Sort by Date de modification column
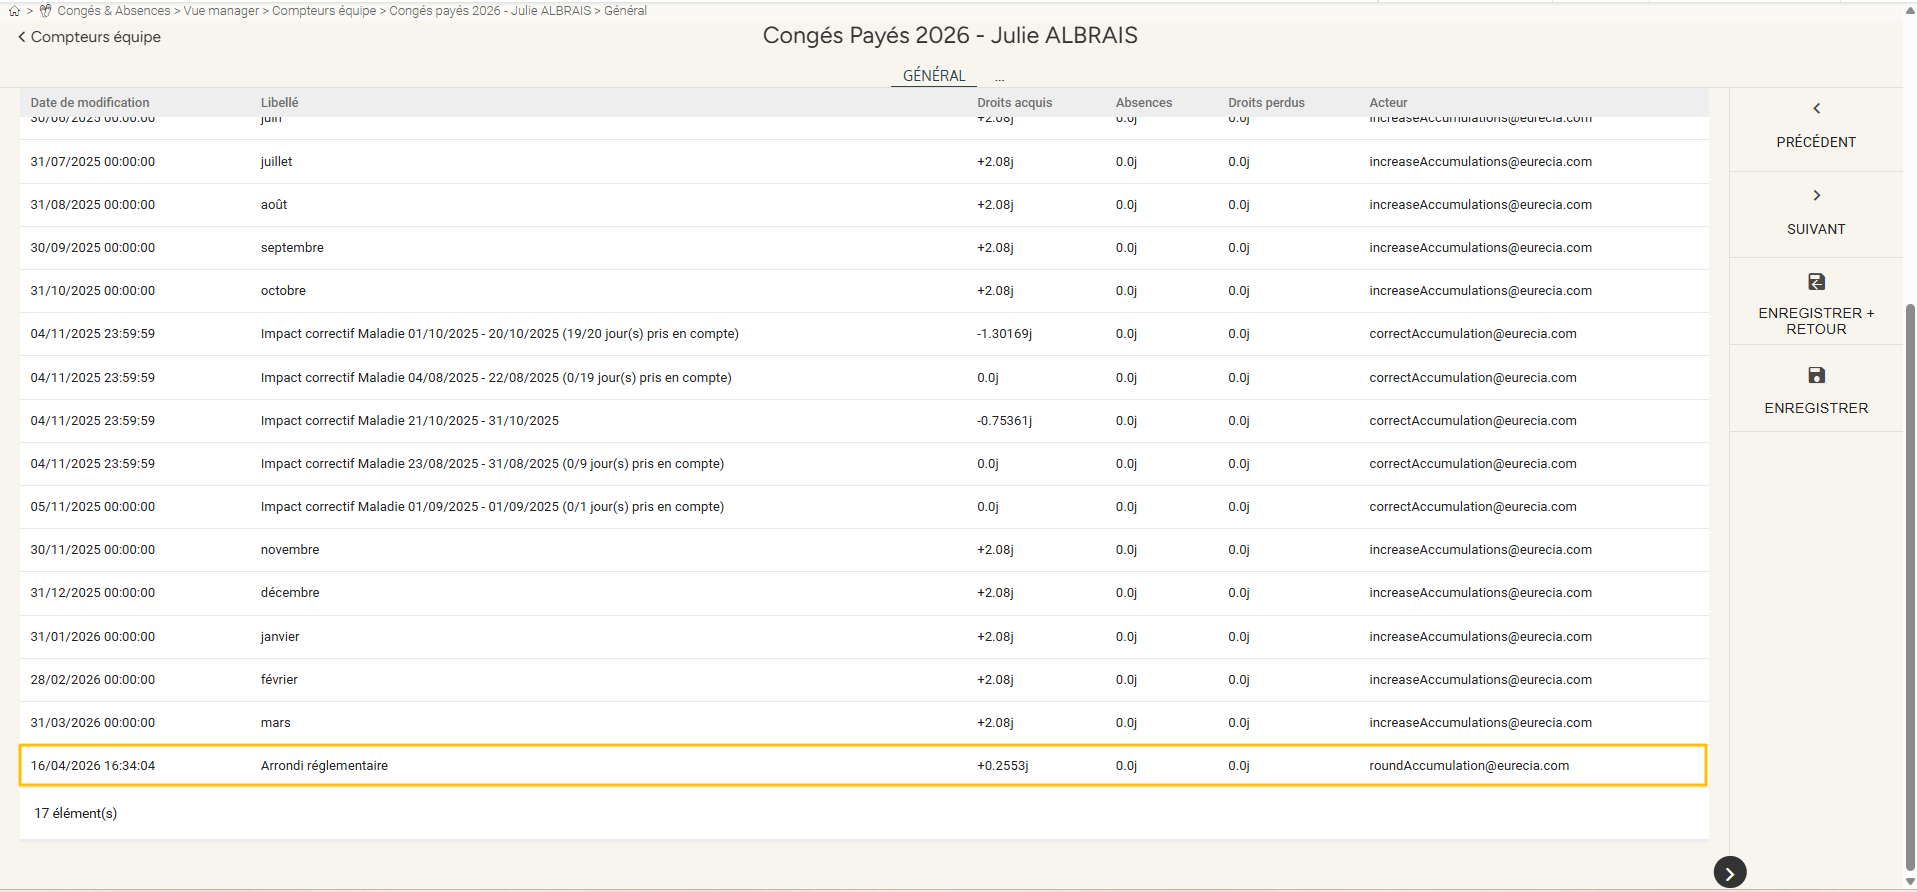Screen dimensions: 1917x892 coord(90,103)
